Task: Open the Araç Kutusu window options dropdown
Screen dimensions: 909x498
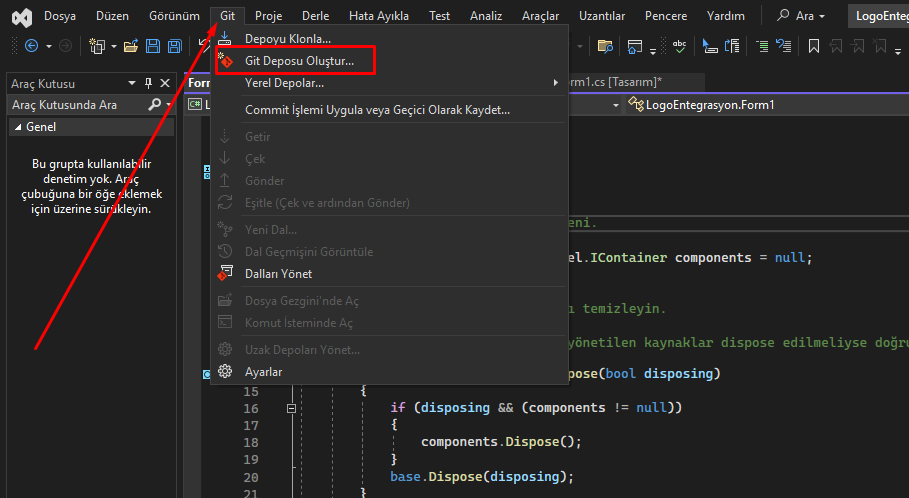Action: tap(132, 83)
